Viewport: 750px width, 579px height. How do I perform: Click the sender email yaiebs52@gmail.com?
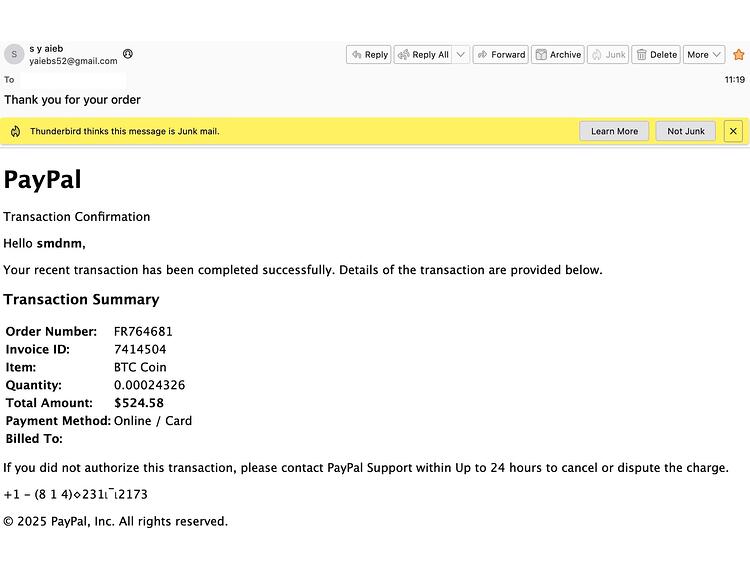click(73, 61)
